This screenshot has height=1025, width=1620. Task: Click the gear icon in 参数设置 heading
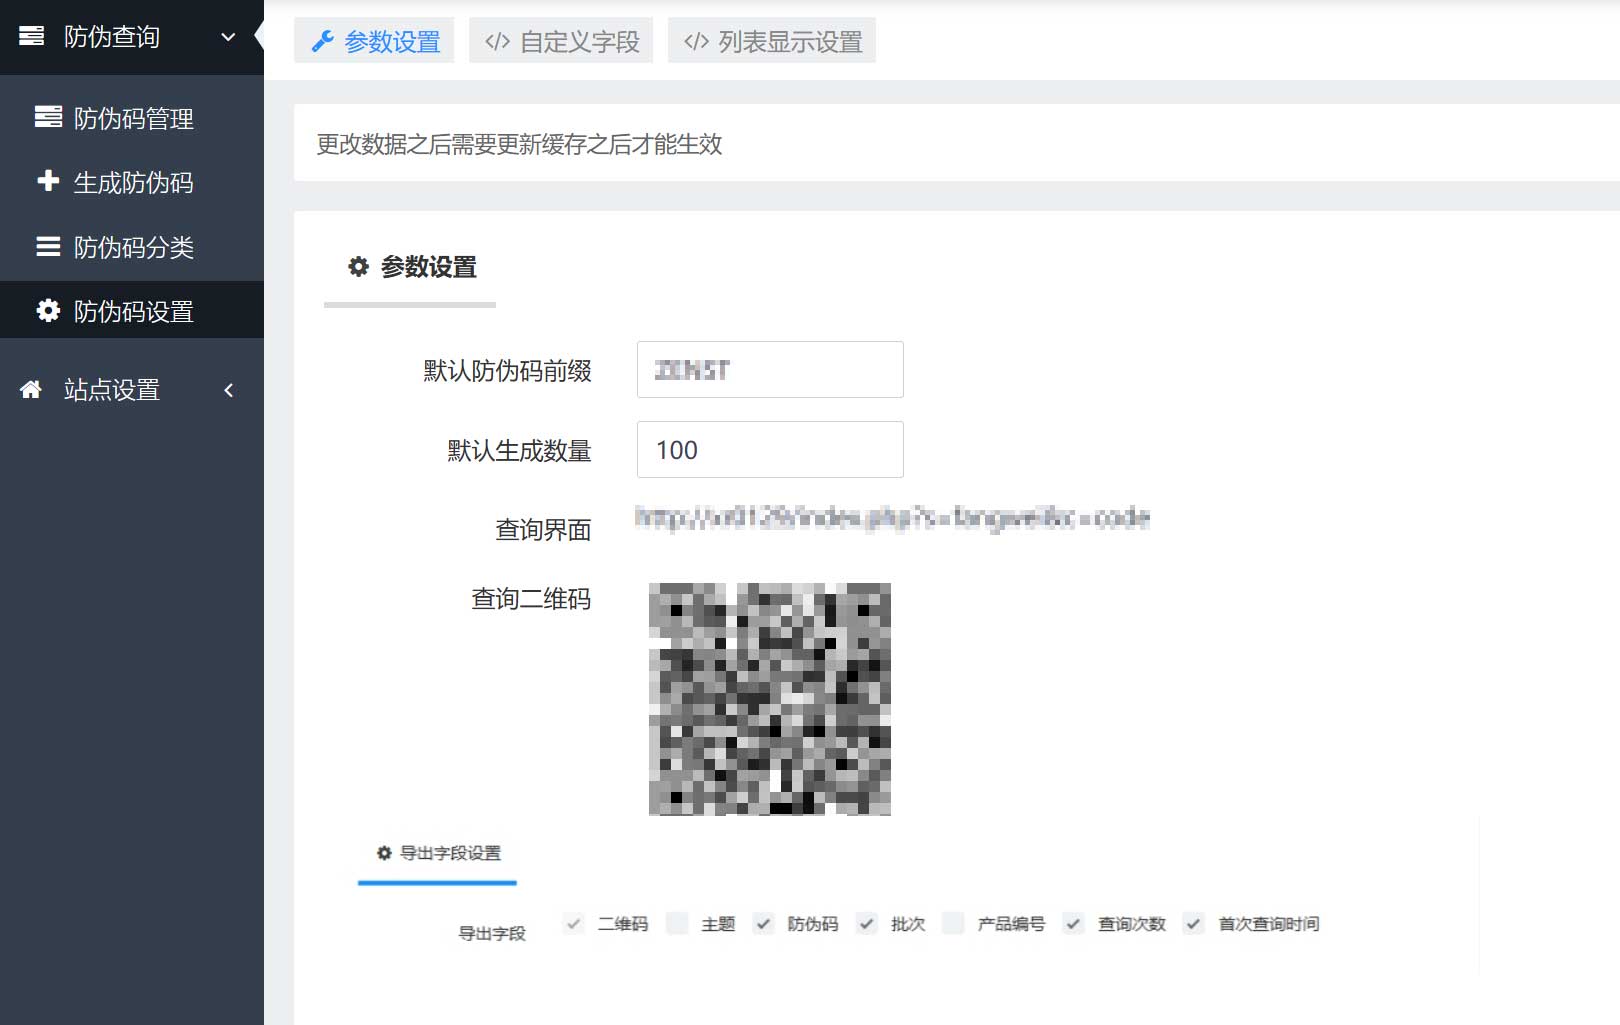pos(358,266)
